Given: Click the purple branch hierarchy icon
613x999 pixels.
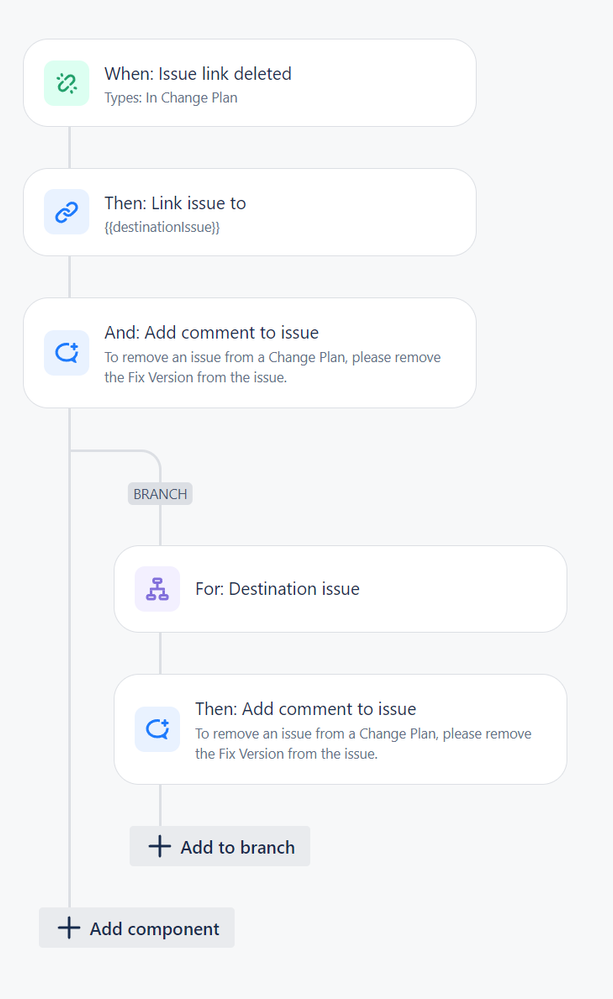Looking at the screenshot, I should coord(157,589).
